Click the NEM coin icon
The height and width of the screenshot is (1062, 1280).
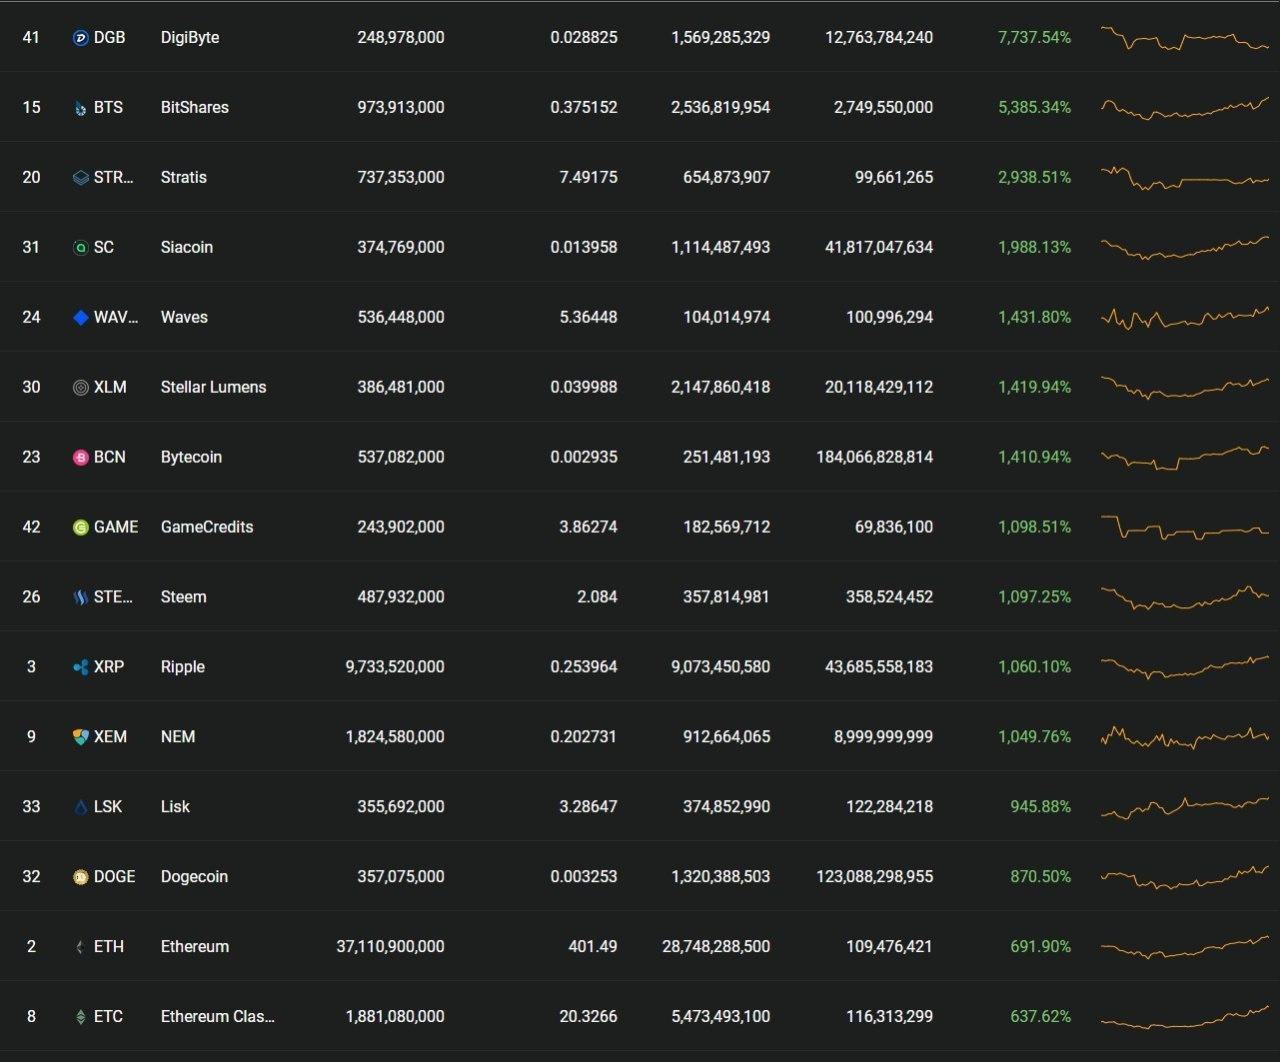click(81, 737)
